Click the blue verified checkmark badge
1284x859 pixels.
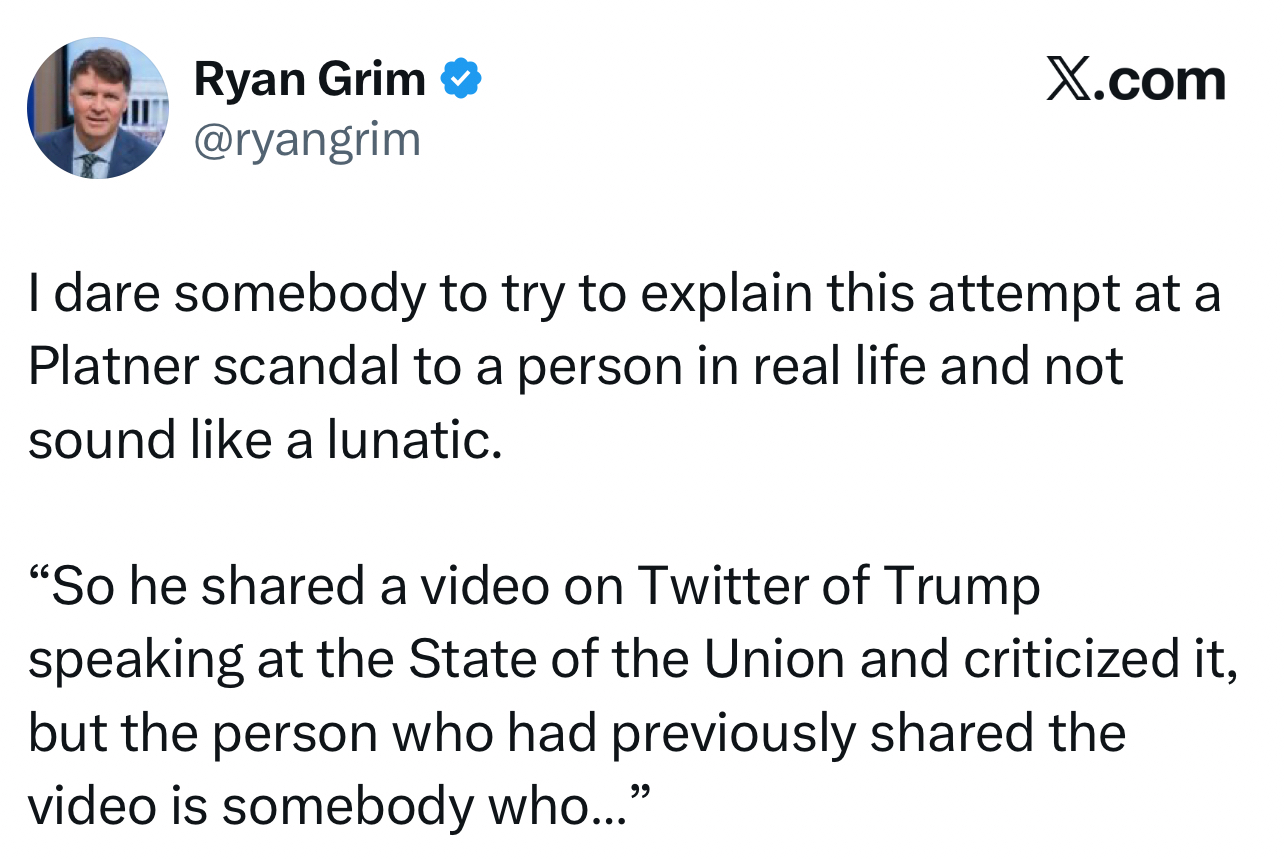(461, 78)
